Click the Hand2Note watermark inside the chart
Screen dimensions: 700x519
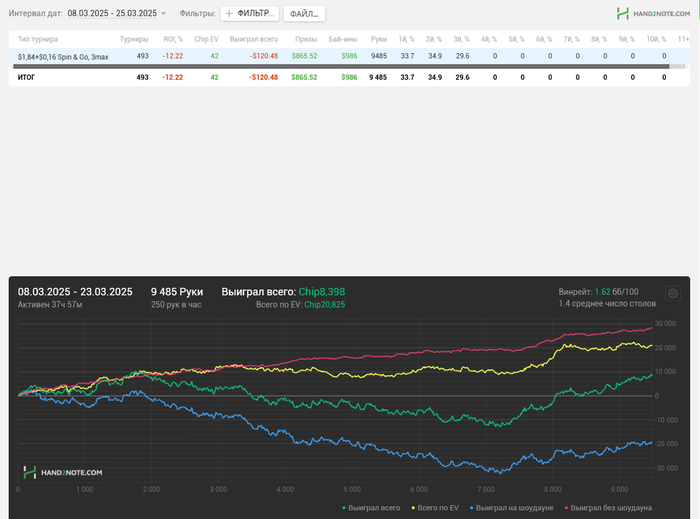point(63,472)
